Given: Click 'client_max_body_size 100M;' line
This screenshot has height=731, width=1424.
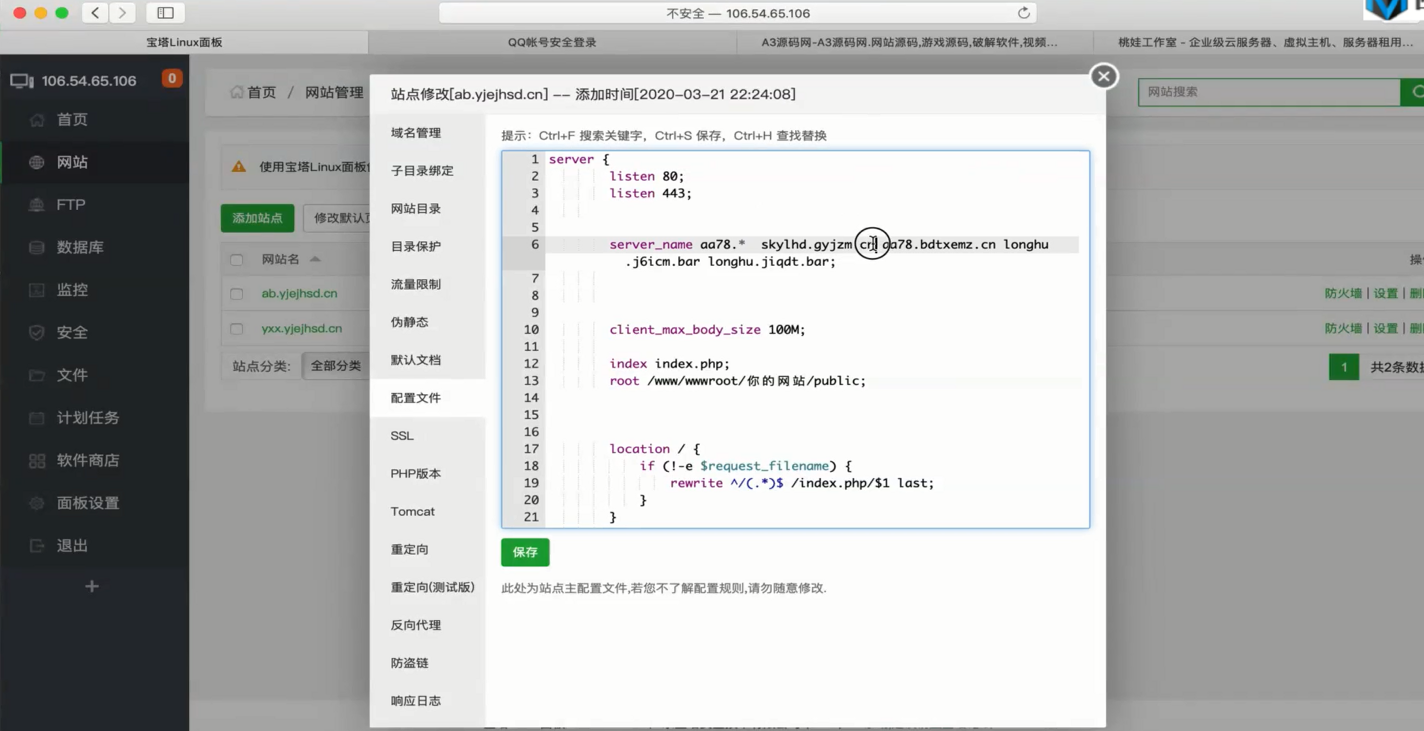Looking at the screenshot, I should tap(707, 330).
